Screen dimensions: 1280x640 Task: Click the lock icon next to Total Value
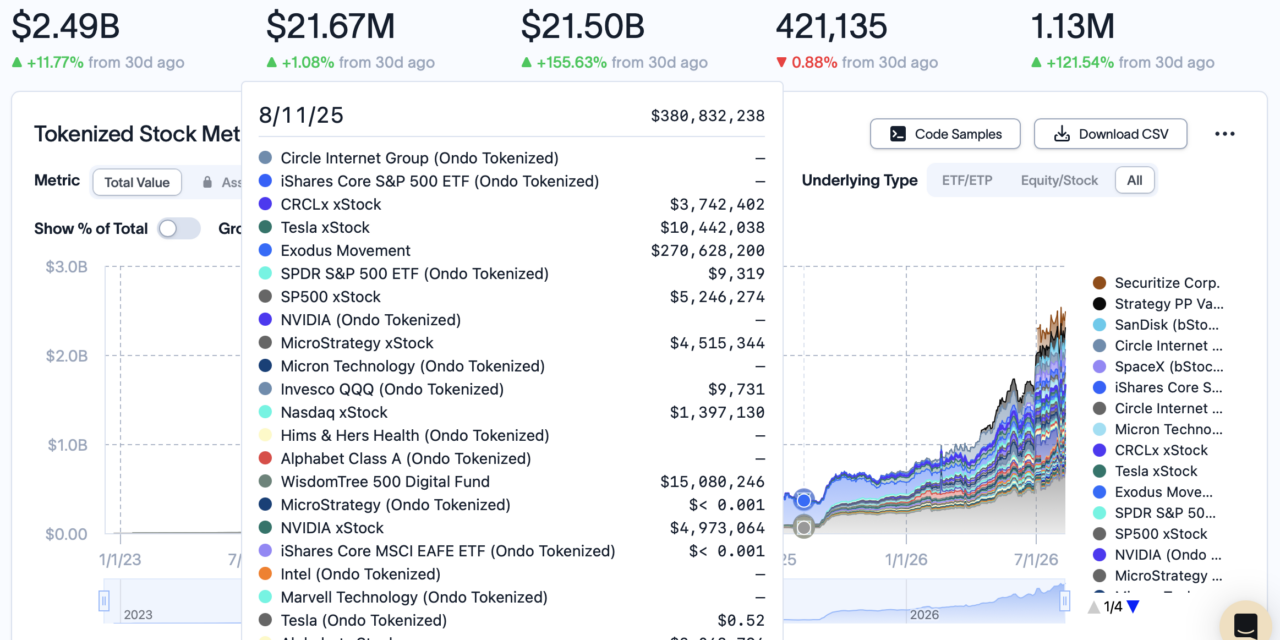208,182
